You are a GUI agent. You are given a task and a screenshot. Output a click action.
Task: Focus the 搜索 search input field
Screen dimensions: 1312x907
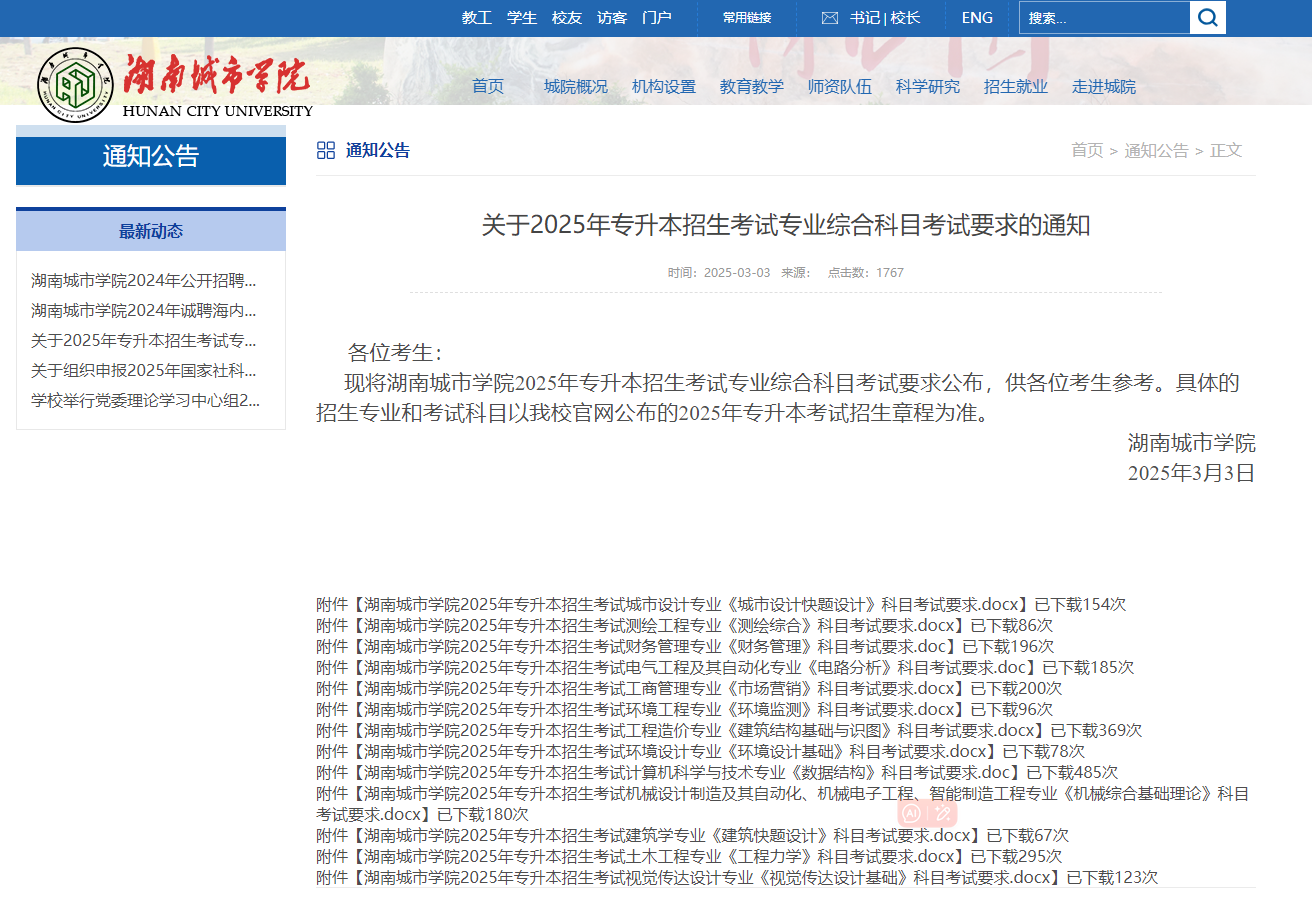1105,17
